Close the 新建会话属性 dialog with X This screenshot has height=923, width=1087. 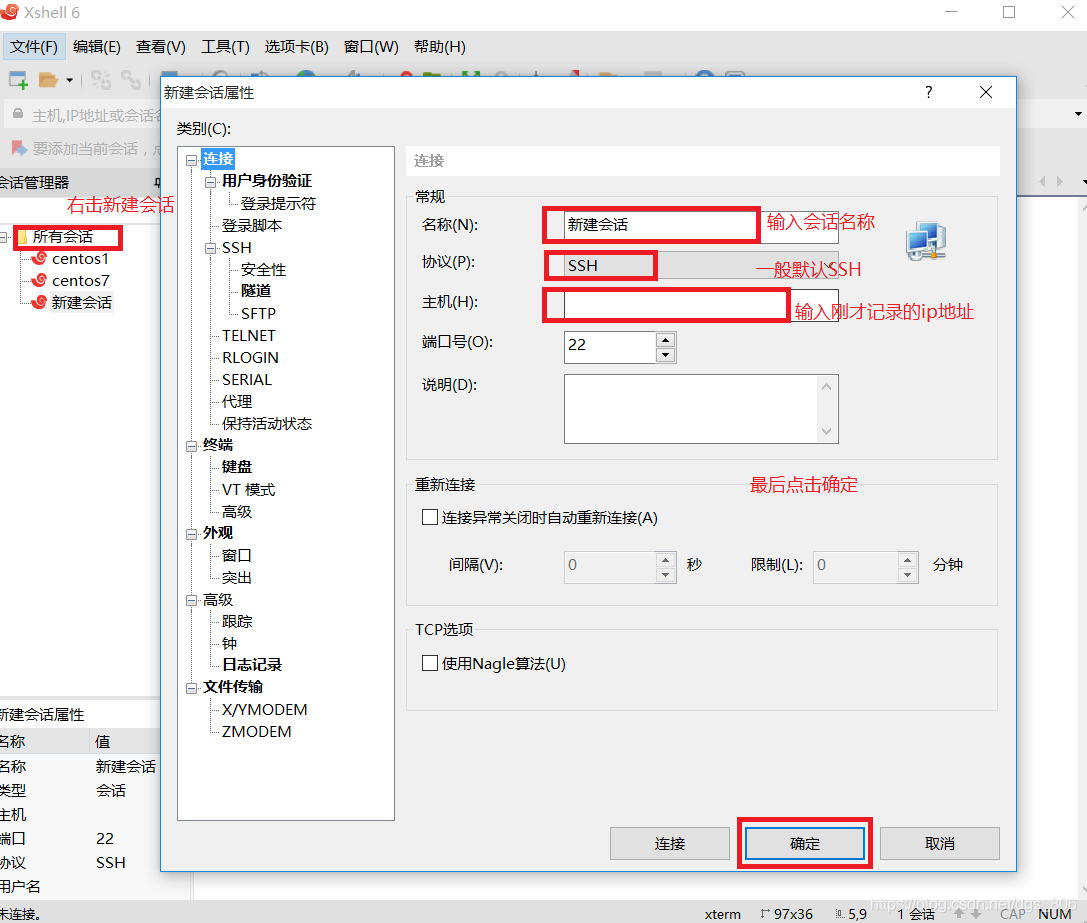click(x=986, y=92)
